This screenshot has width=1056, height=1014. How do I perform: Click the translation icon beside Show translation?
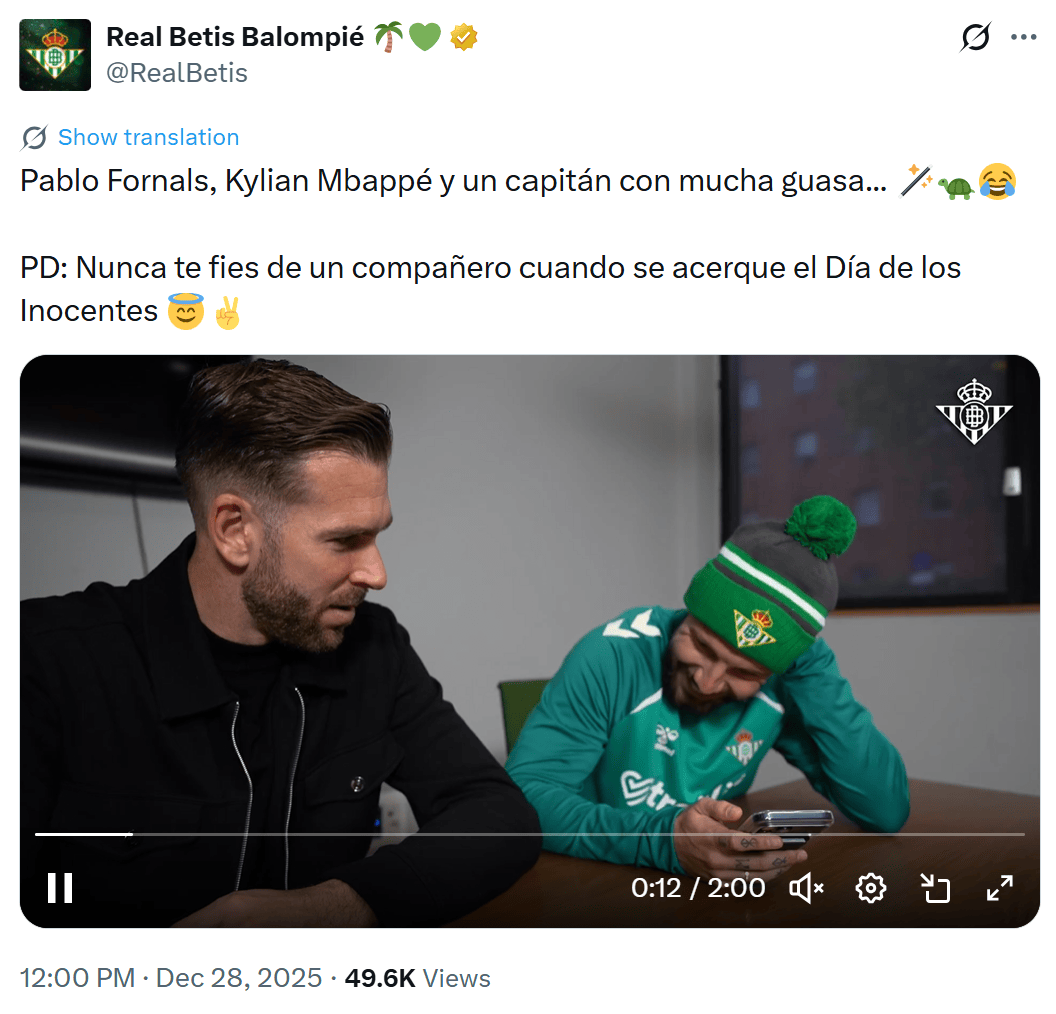[34, 137]
